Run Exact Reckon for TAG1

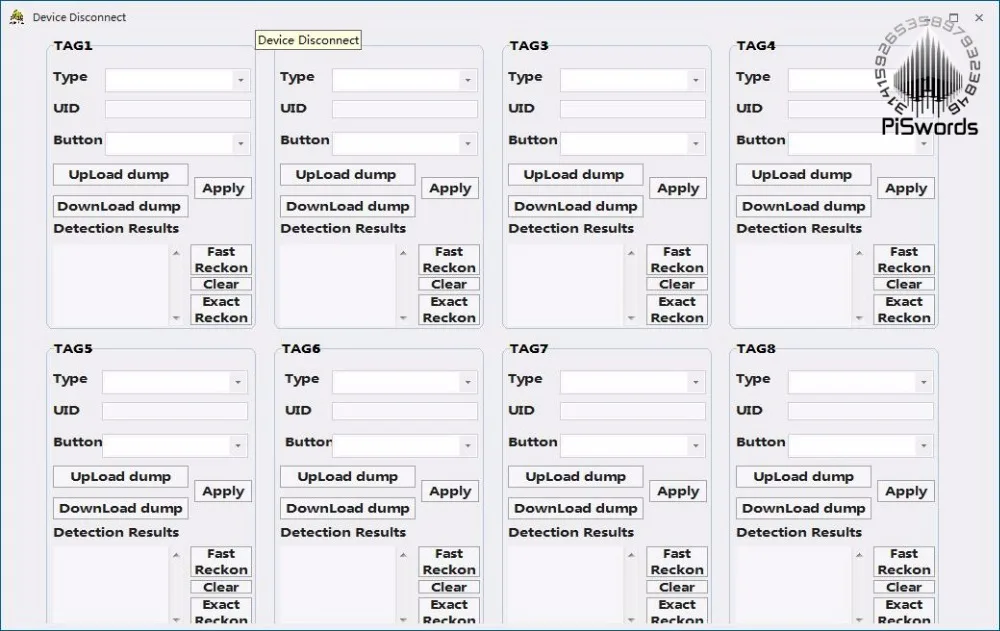tap(221, 309)
